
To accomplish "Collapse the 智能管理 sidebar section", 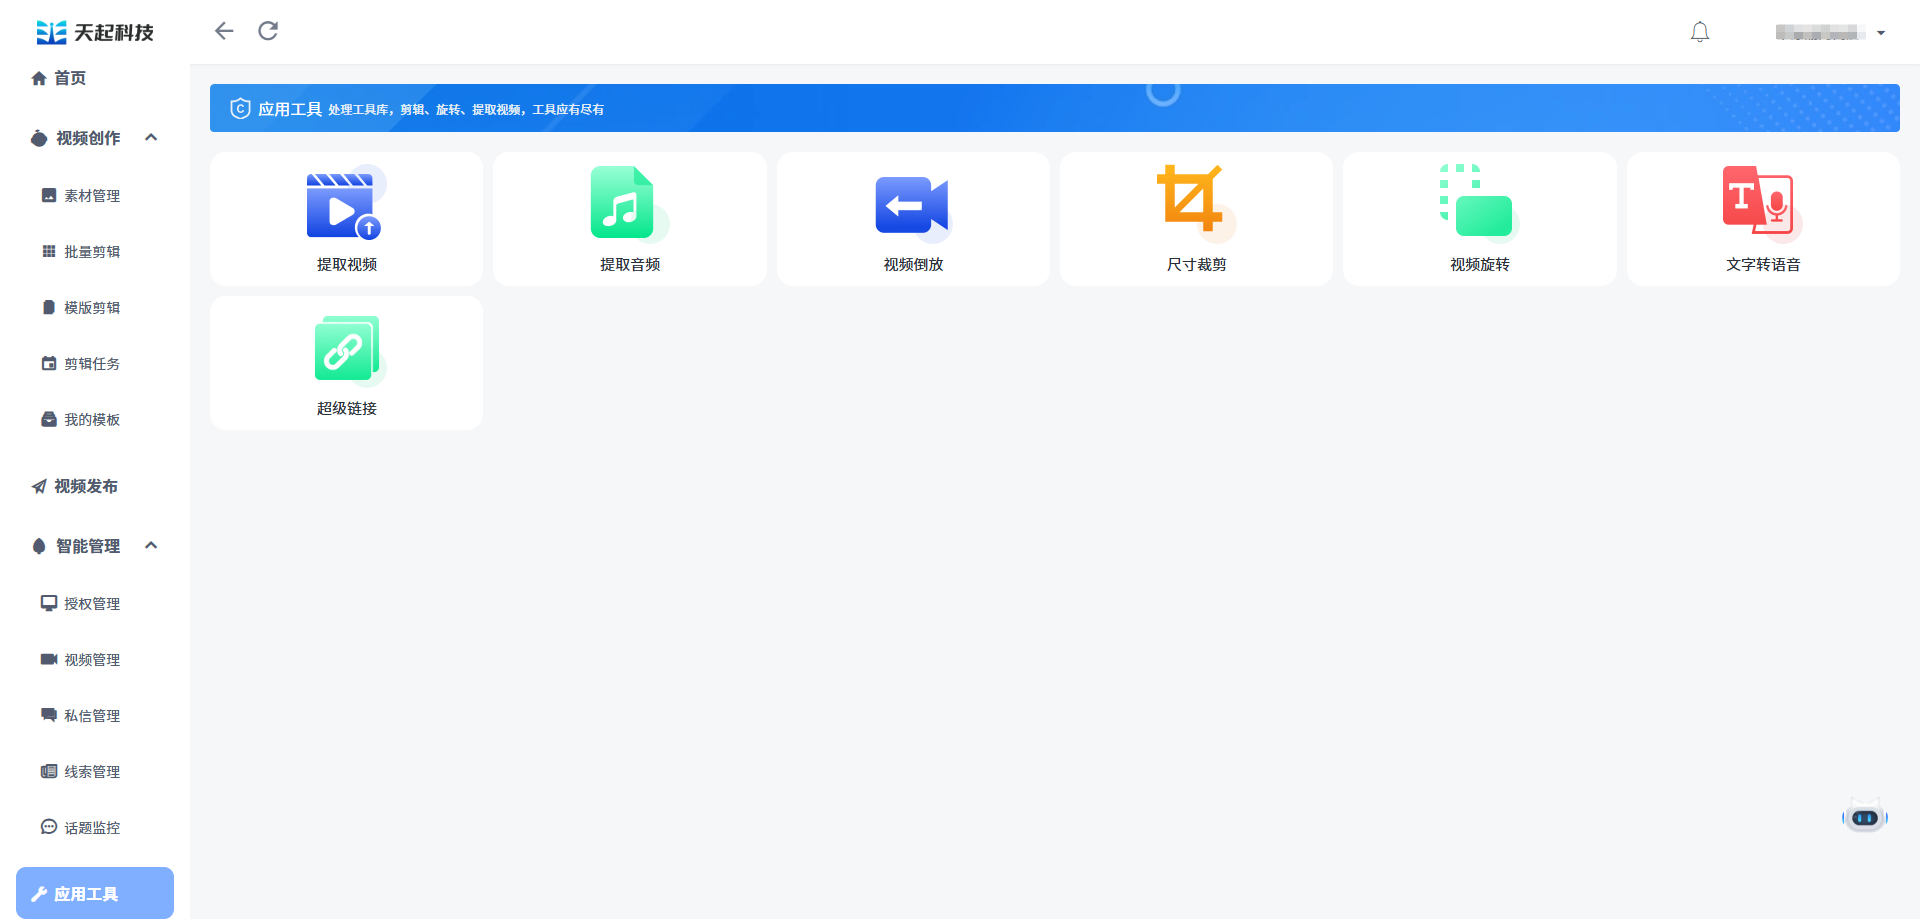I will coord(151,546).
